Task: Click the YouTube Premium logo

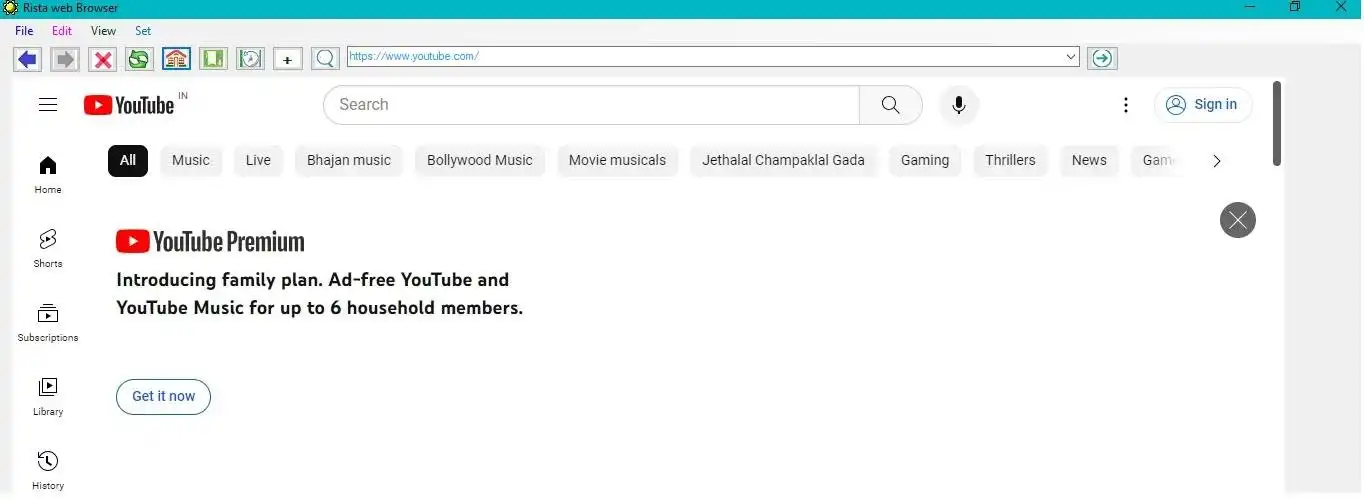Action: pos(210,242)
